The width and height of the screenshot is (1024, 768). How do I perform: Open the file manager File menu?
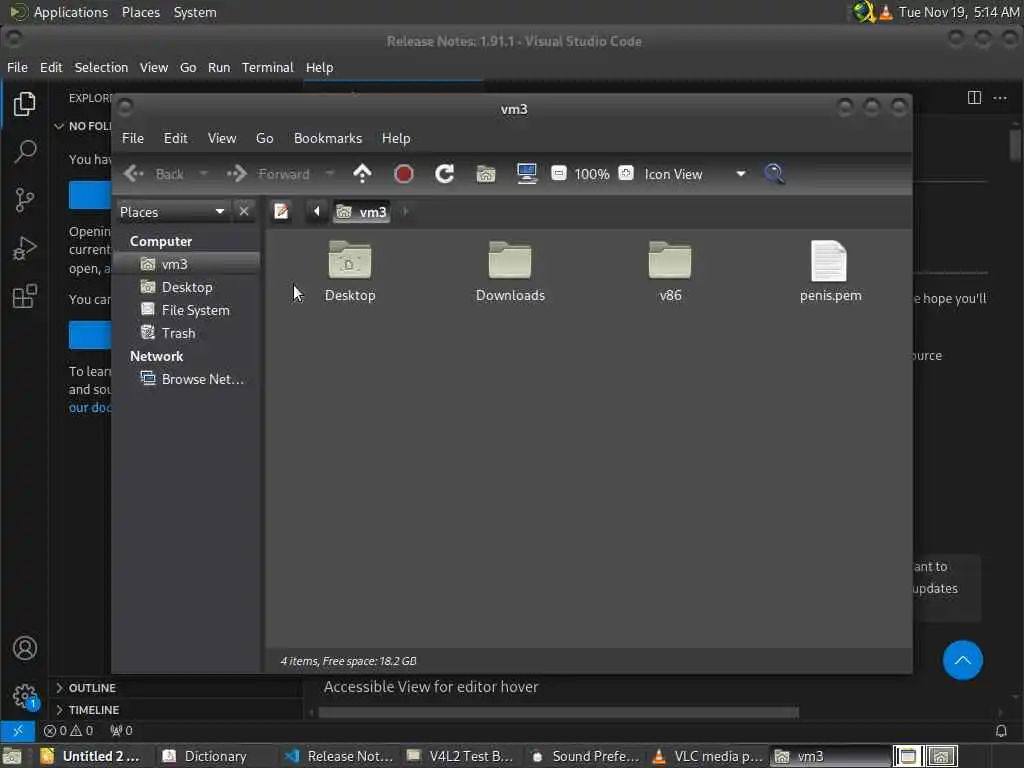pyautogui.click(x=133, y=138)
